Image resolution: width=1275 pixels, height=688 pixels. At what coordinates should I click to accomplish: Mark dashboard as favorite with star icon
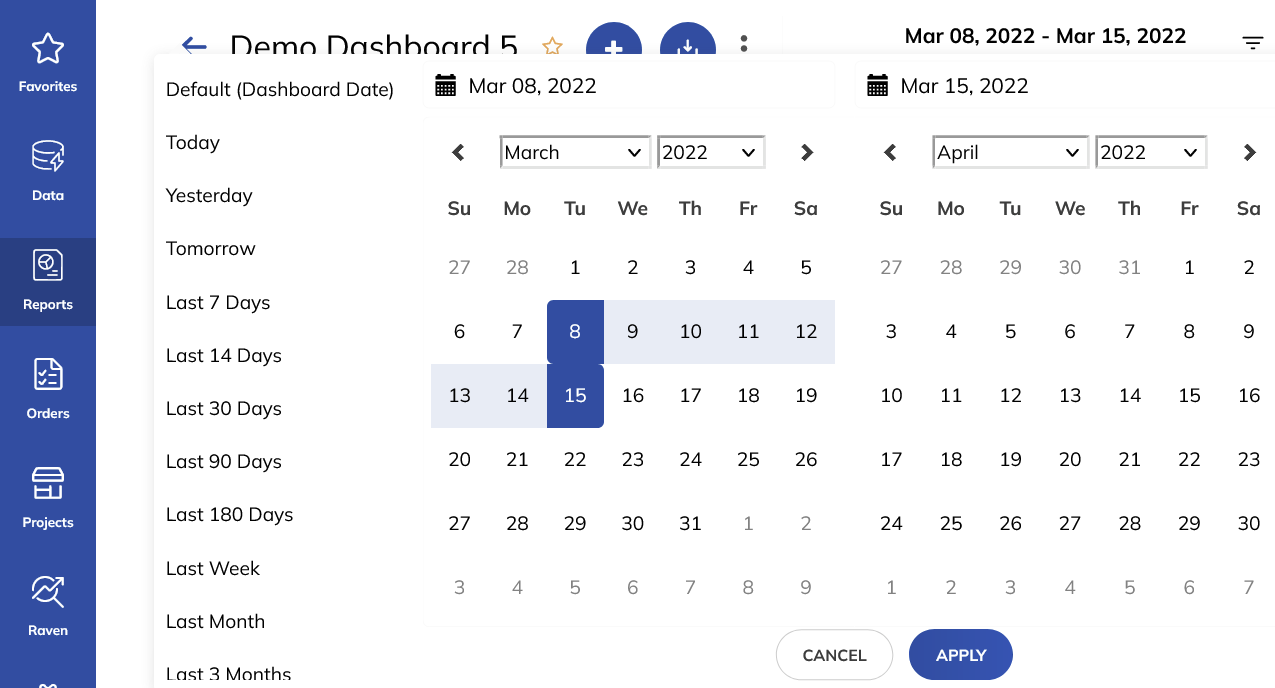click(552, 46)
